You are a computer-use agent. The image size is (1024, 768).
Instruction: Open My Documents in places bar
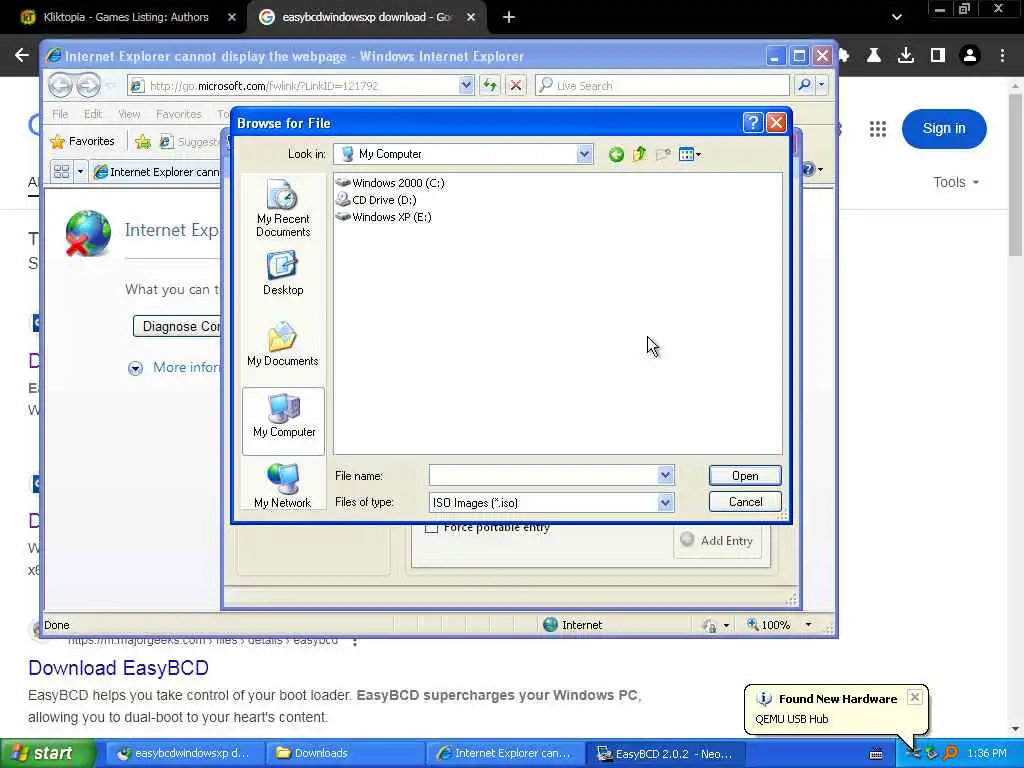[x=283, y=345]
